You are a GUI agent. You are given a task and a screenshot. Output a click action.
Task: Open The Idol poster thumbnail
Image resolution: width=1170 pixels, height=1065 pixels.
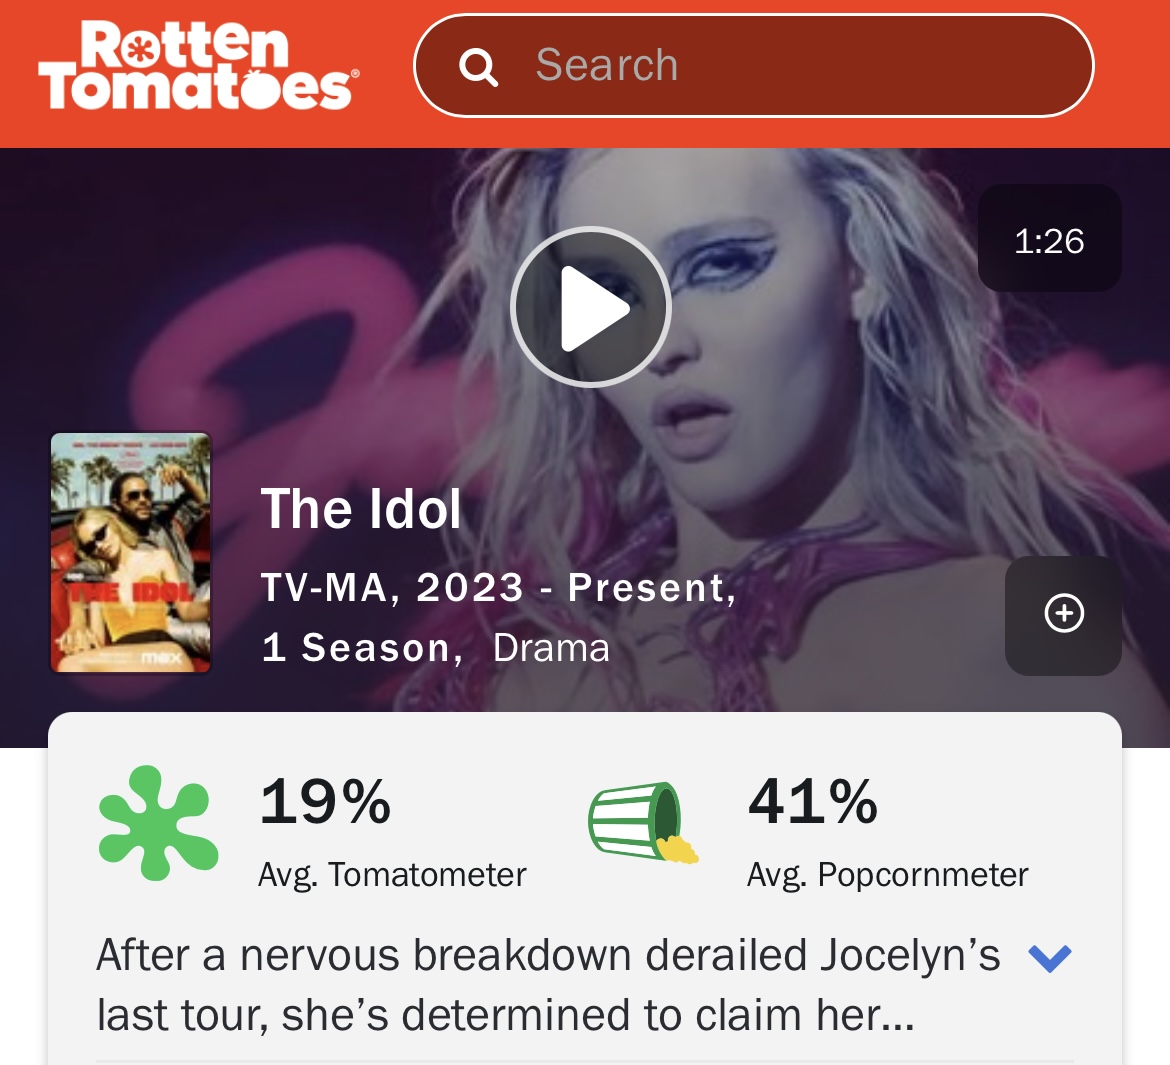(131, 552)
